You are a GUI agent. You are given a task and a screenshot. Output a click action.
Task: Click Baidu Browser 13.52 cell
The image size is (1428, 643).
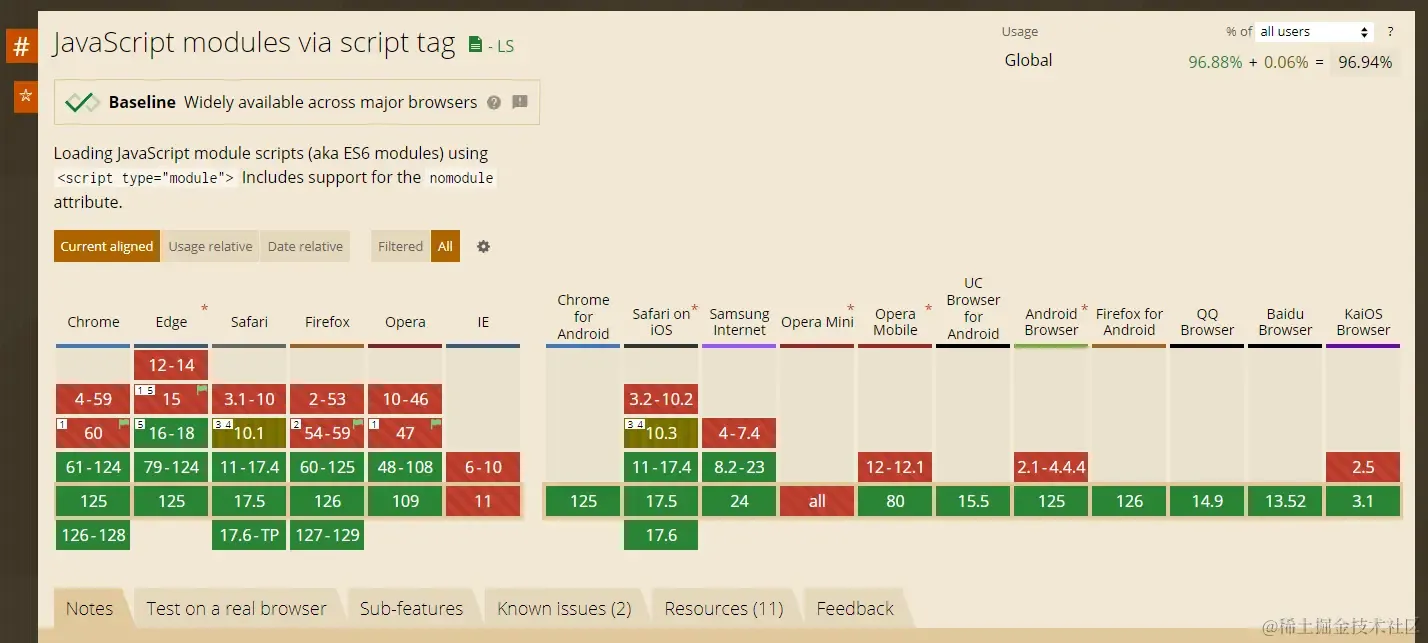tap(1285, 501)
